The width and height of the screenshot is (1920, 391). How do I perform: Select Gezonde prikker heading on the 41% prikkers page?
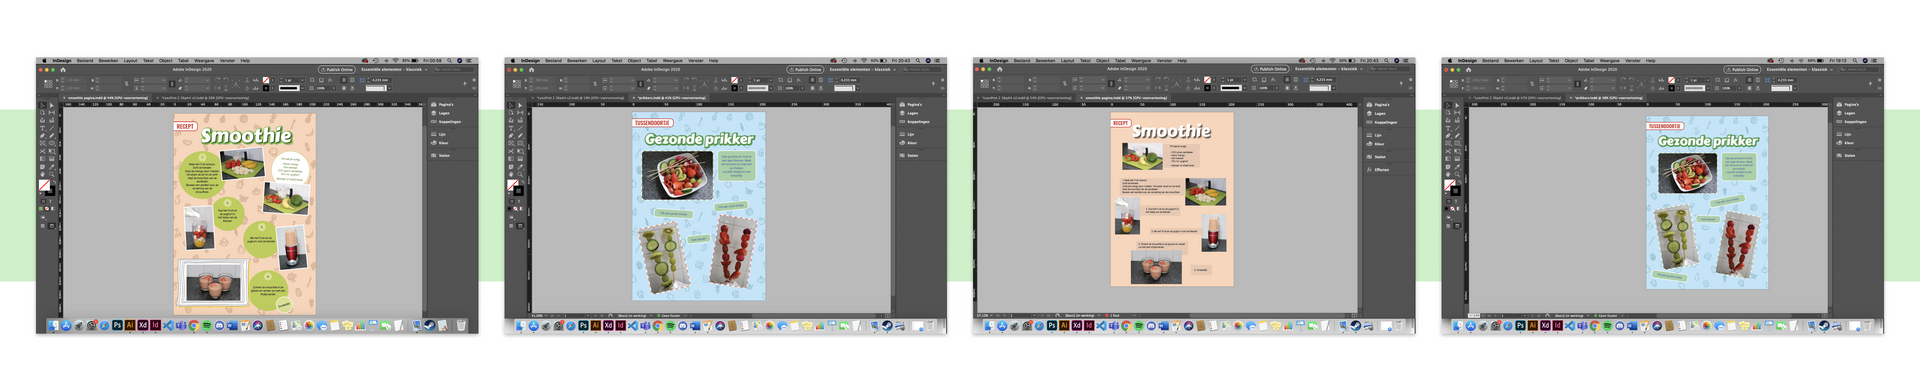click(699, 139)
